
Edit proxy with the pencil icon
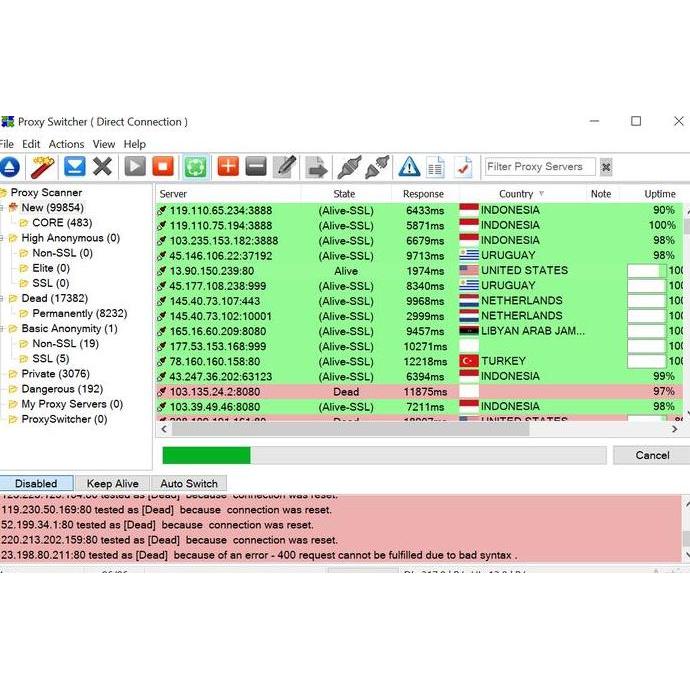coord(285,167)
